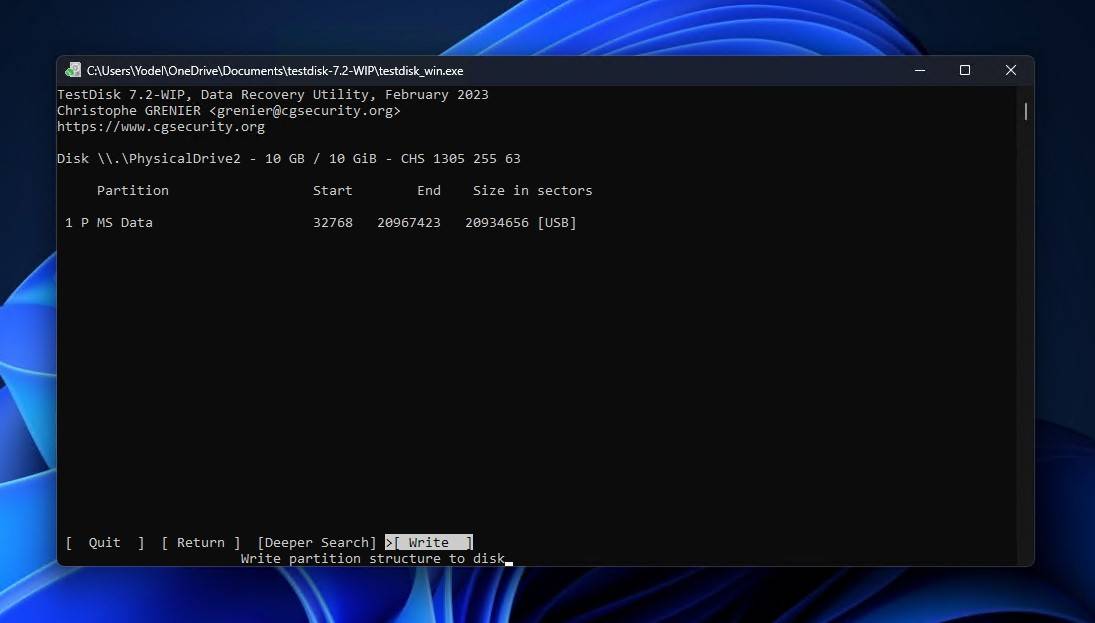The image size is (1095, 623).
Task: Activate the highlighted Write option
Action: [429, 543]
